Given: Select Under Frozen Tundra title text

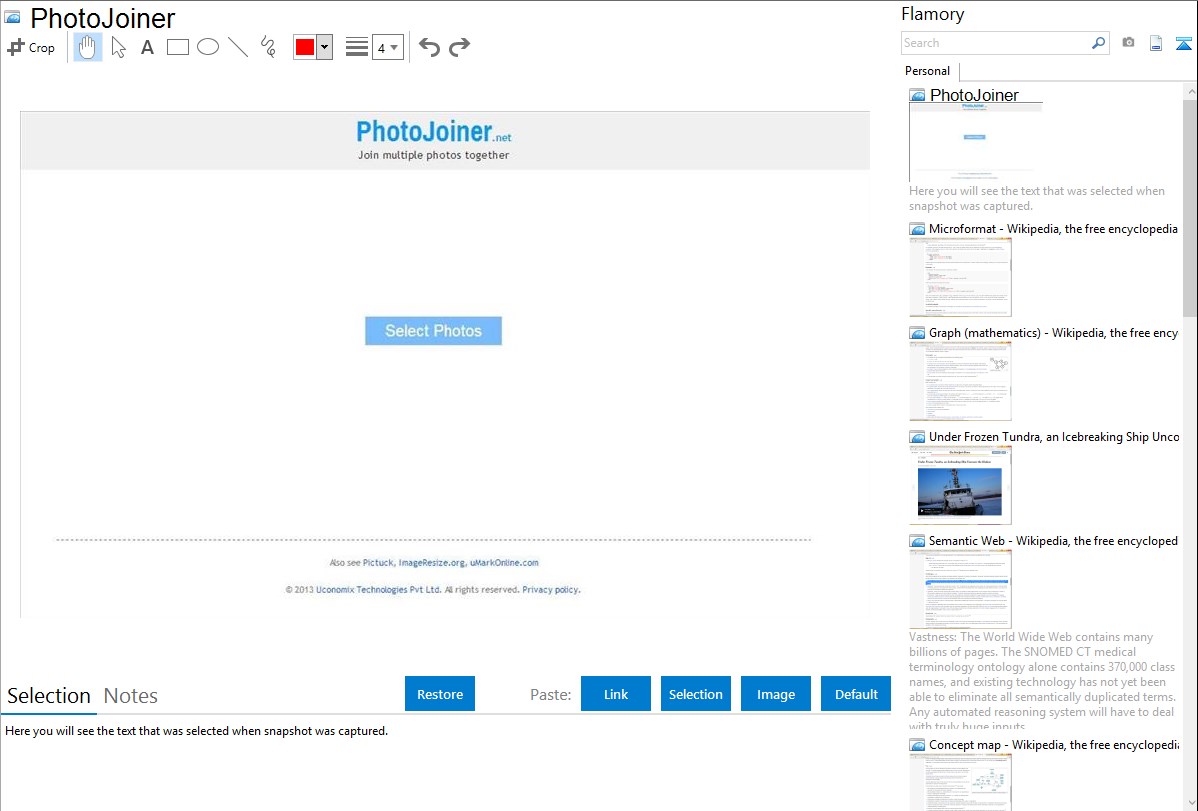Looking at the screenshot, I should (x=1054, y=436).
